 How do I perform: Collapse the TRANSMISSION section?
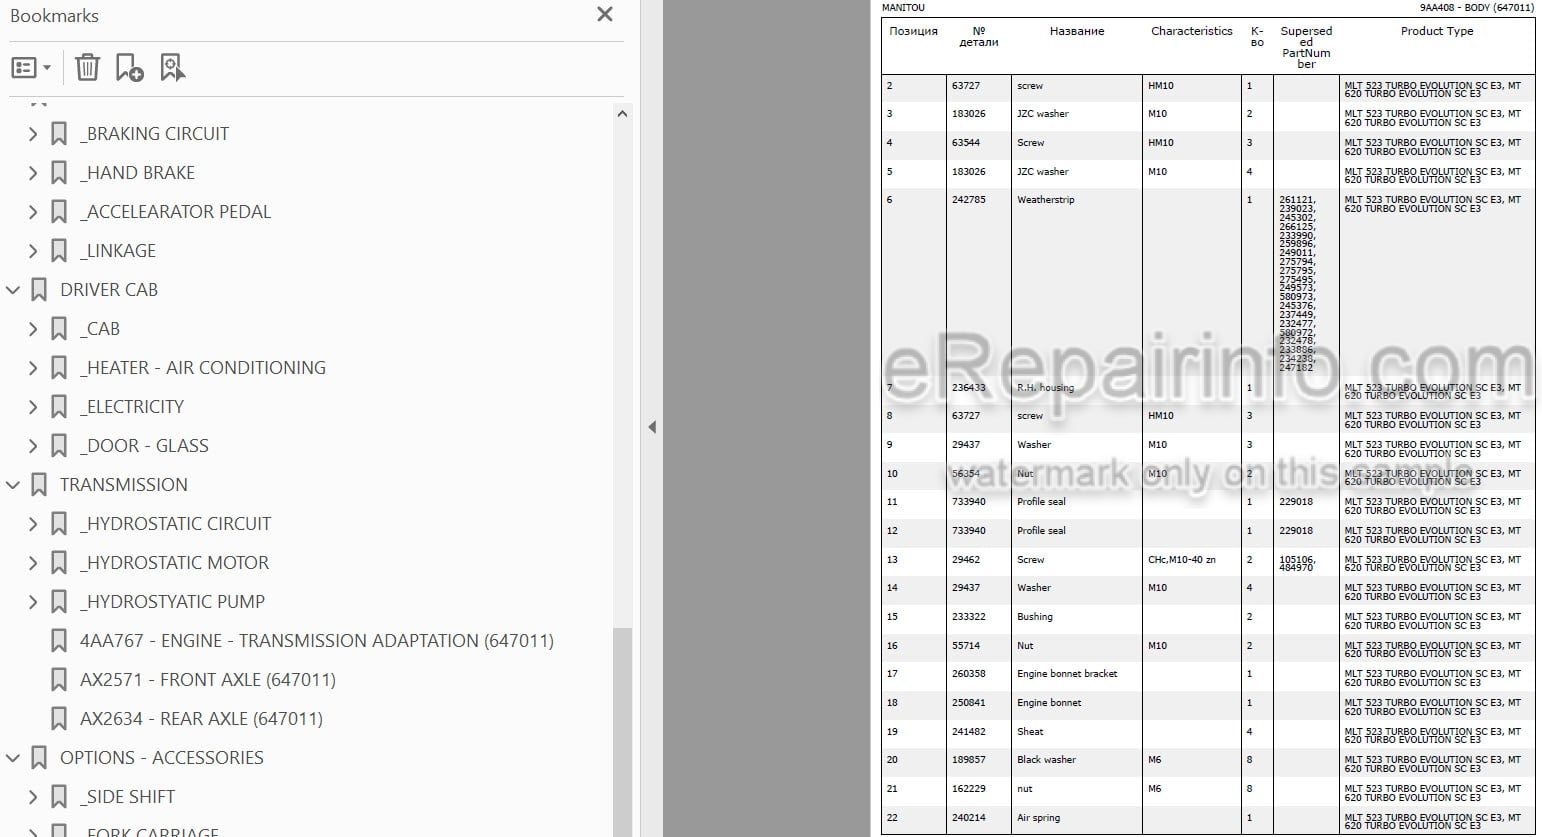[13, 484]
